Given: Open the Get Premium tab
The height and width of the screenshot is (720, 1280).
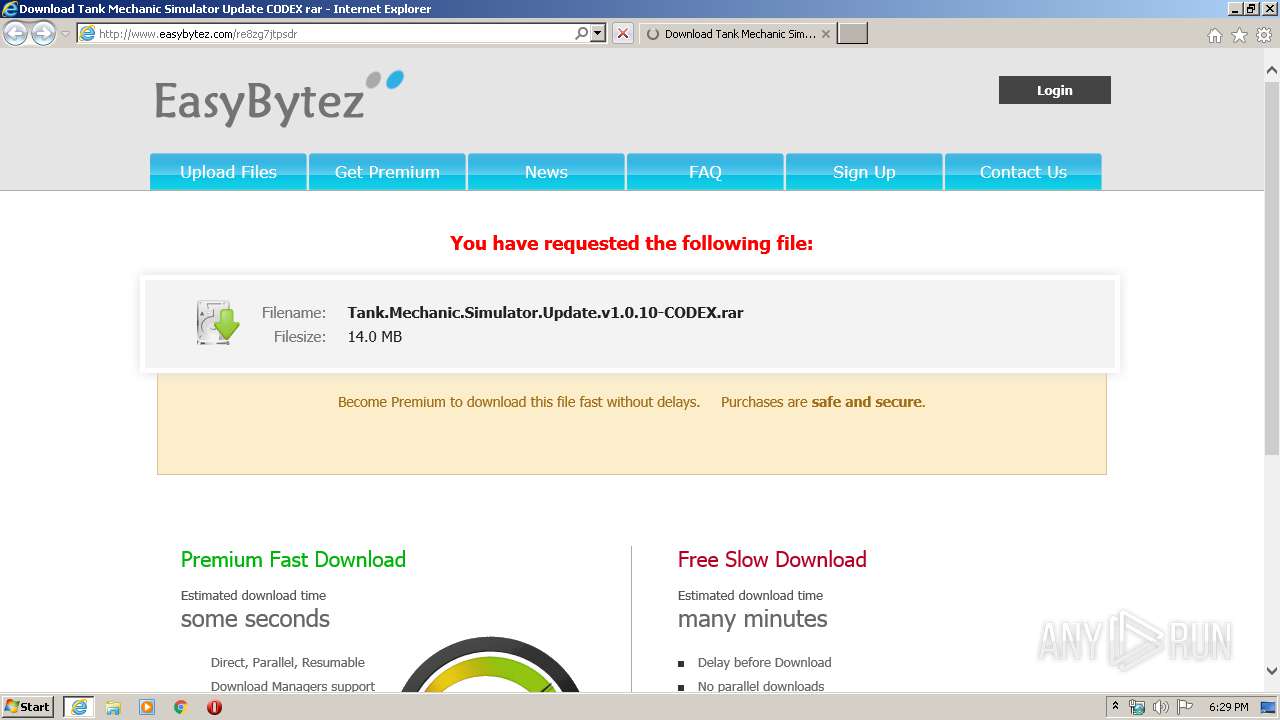Looking at the screenshot, I should tap(387, 172).
